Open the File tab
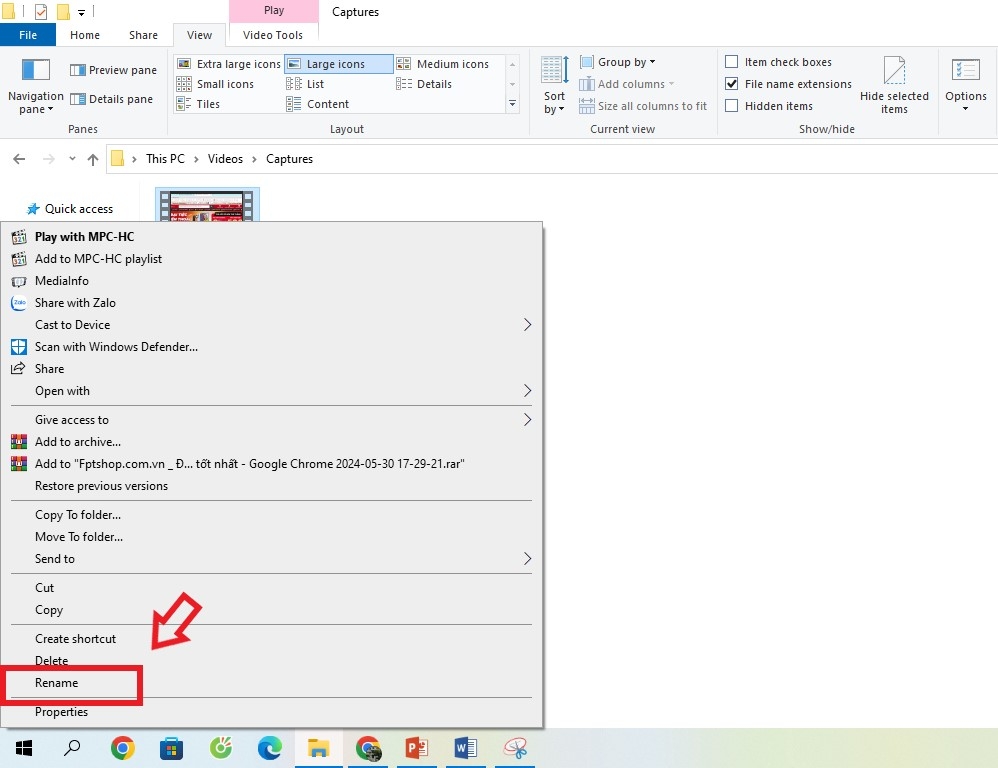 click(x=28, y=35)
